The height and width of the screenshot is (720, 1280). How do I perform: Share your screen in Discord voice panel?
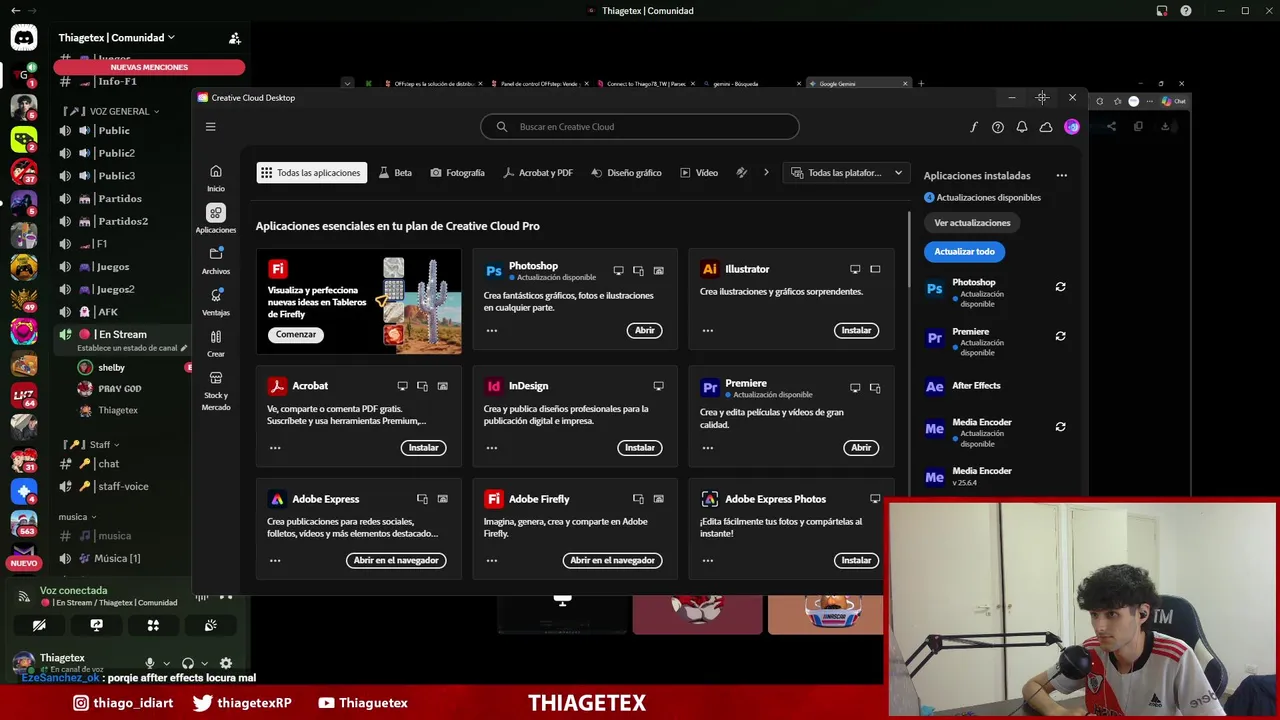tap(96, 625)
